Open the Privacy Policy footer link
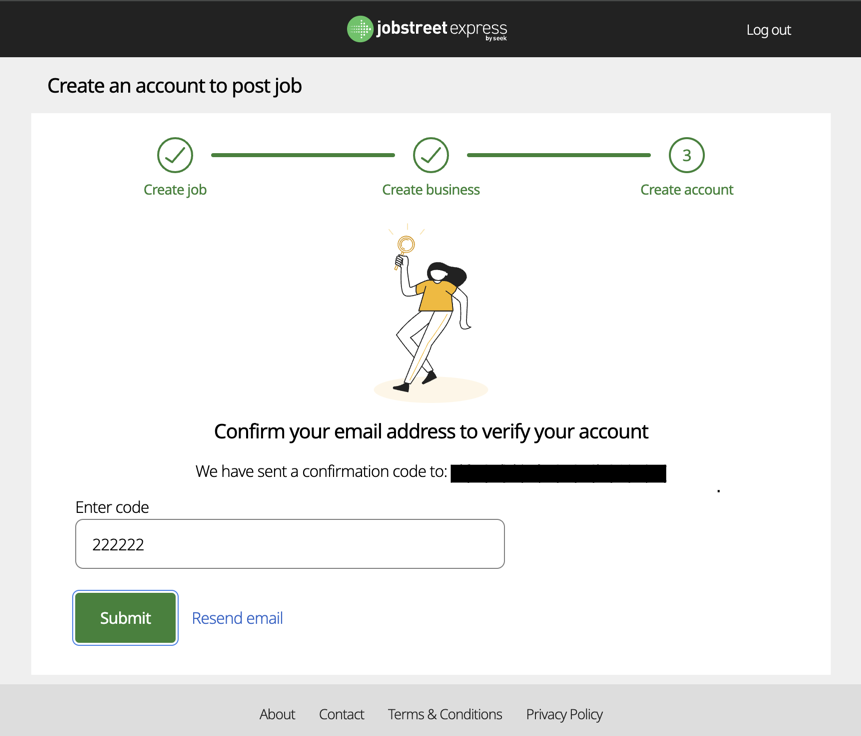 point(564,714)
